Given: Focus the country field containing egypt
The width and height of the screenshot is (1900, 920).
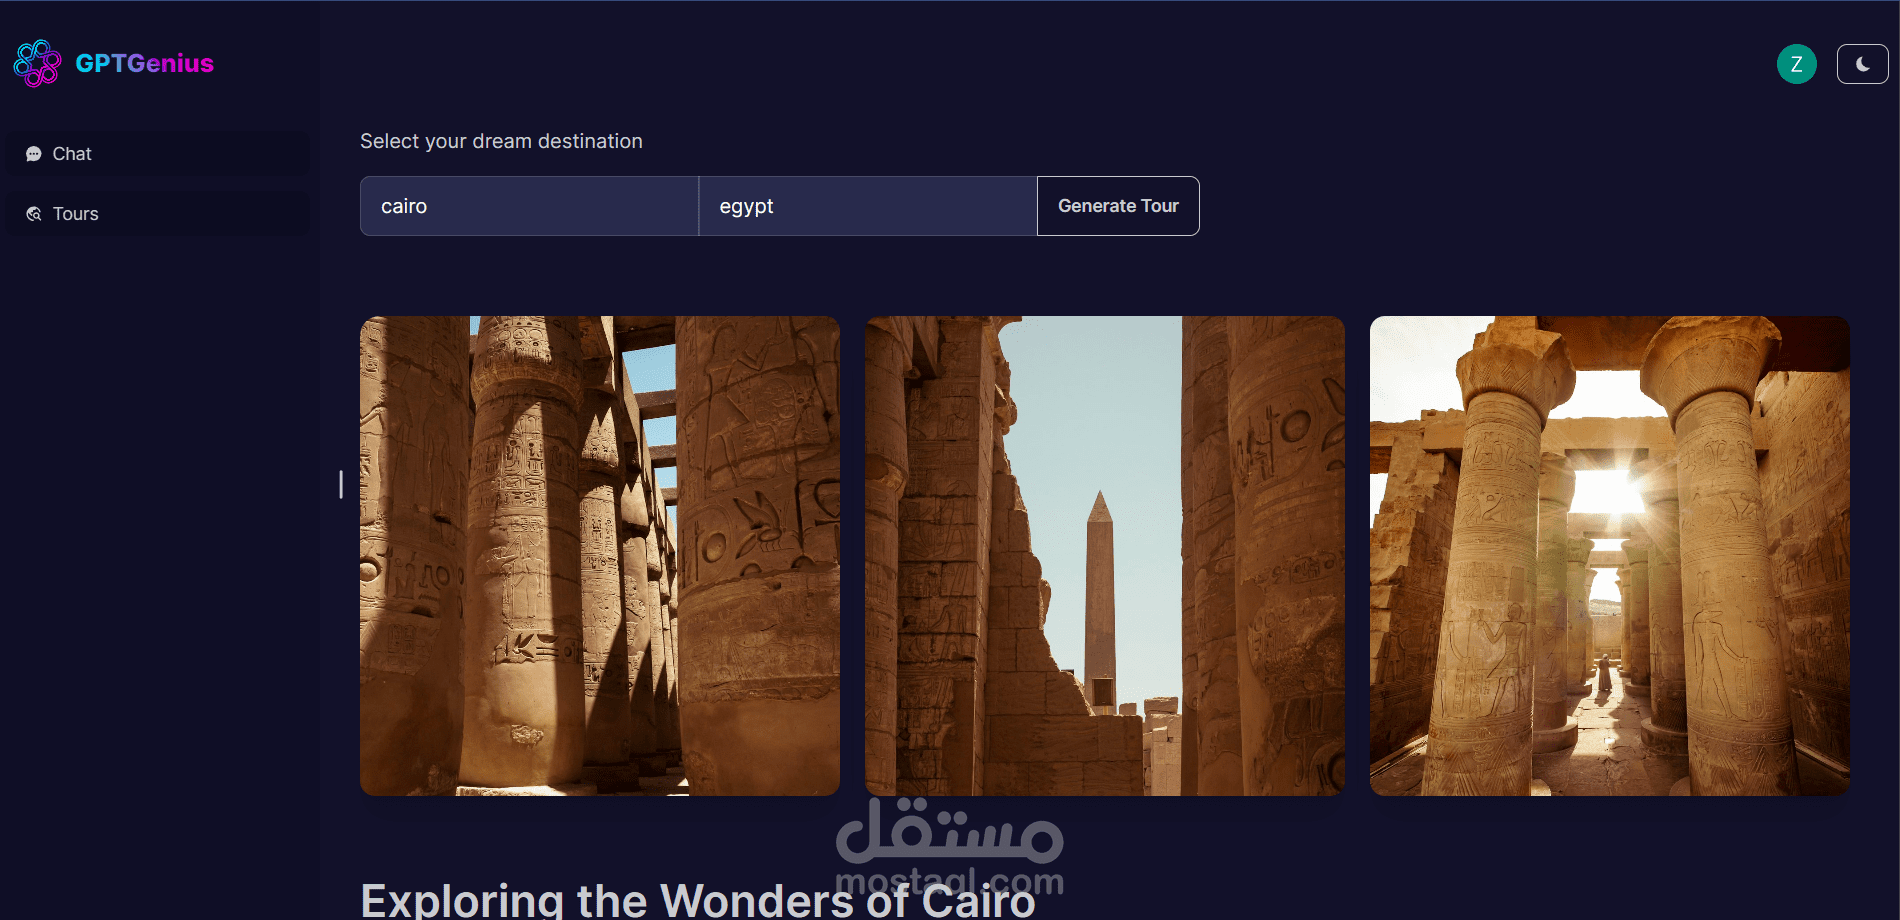Looking at the screenshot, I should pyautogui.click(x=867, y=206).
